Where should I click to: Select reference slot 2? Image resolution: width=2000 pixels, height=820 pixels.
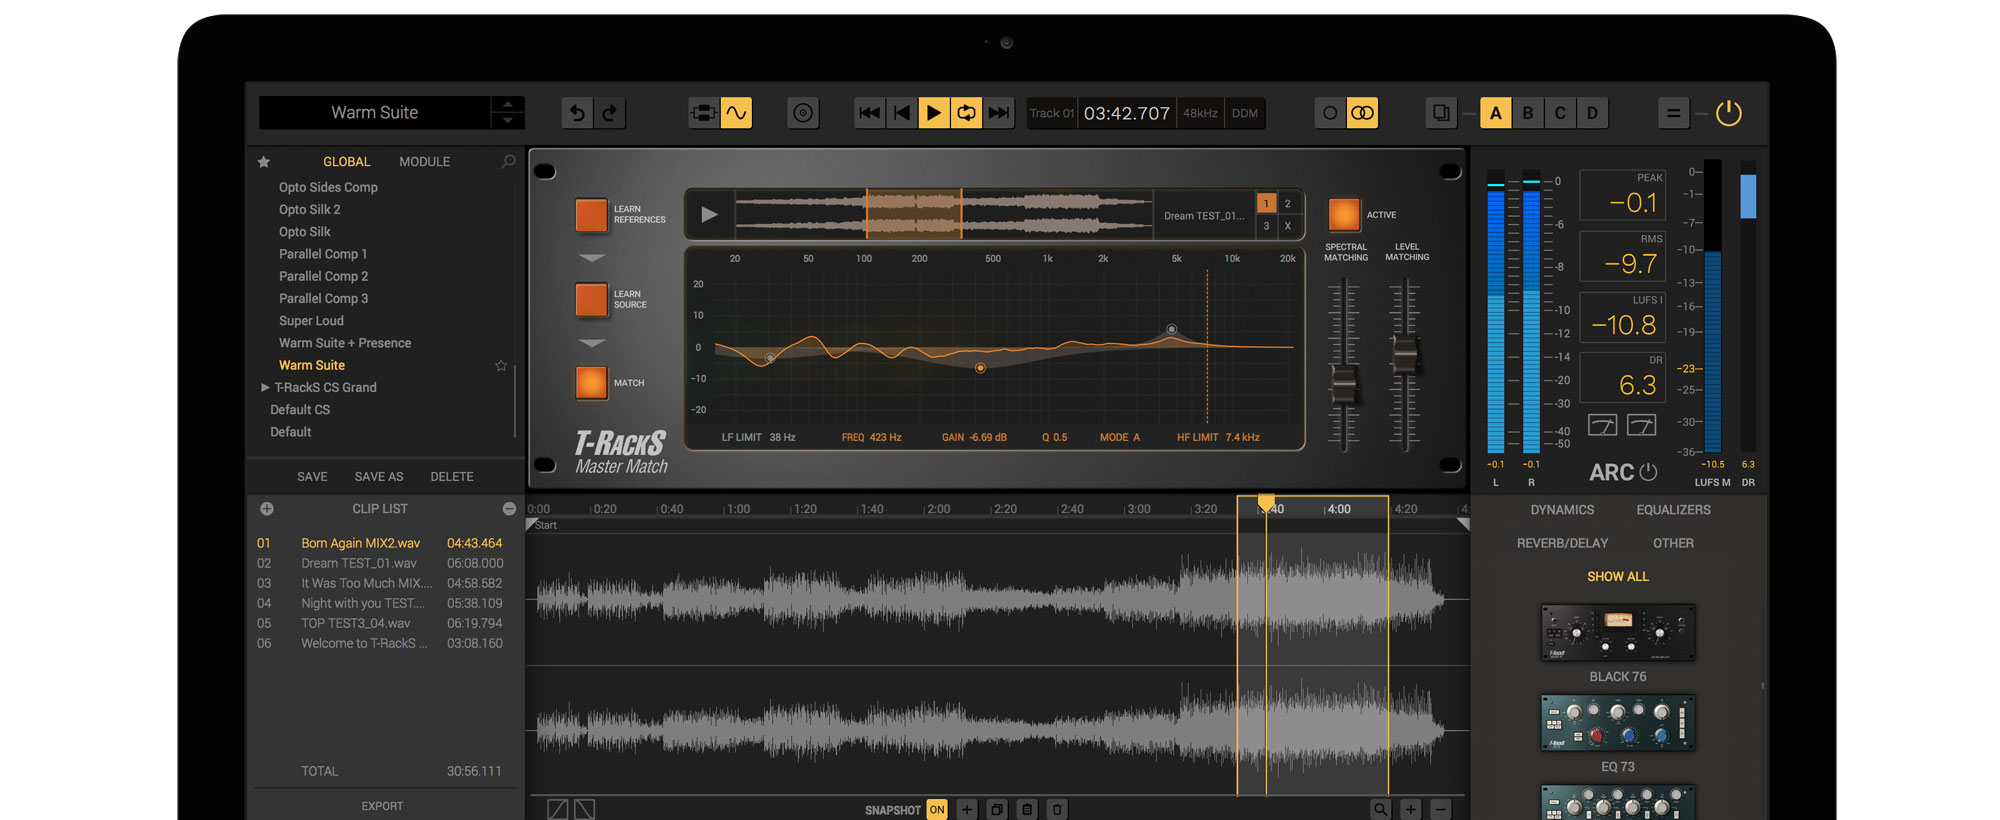pos(1288,204)
